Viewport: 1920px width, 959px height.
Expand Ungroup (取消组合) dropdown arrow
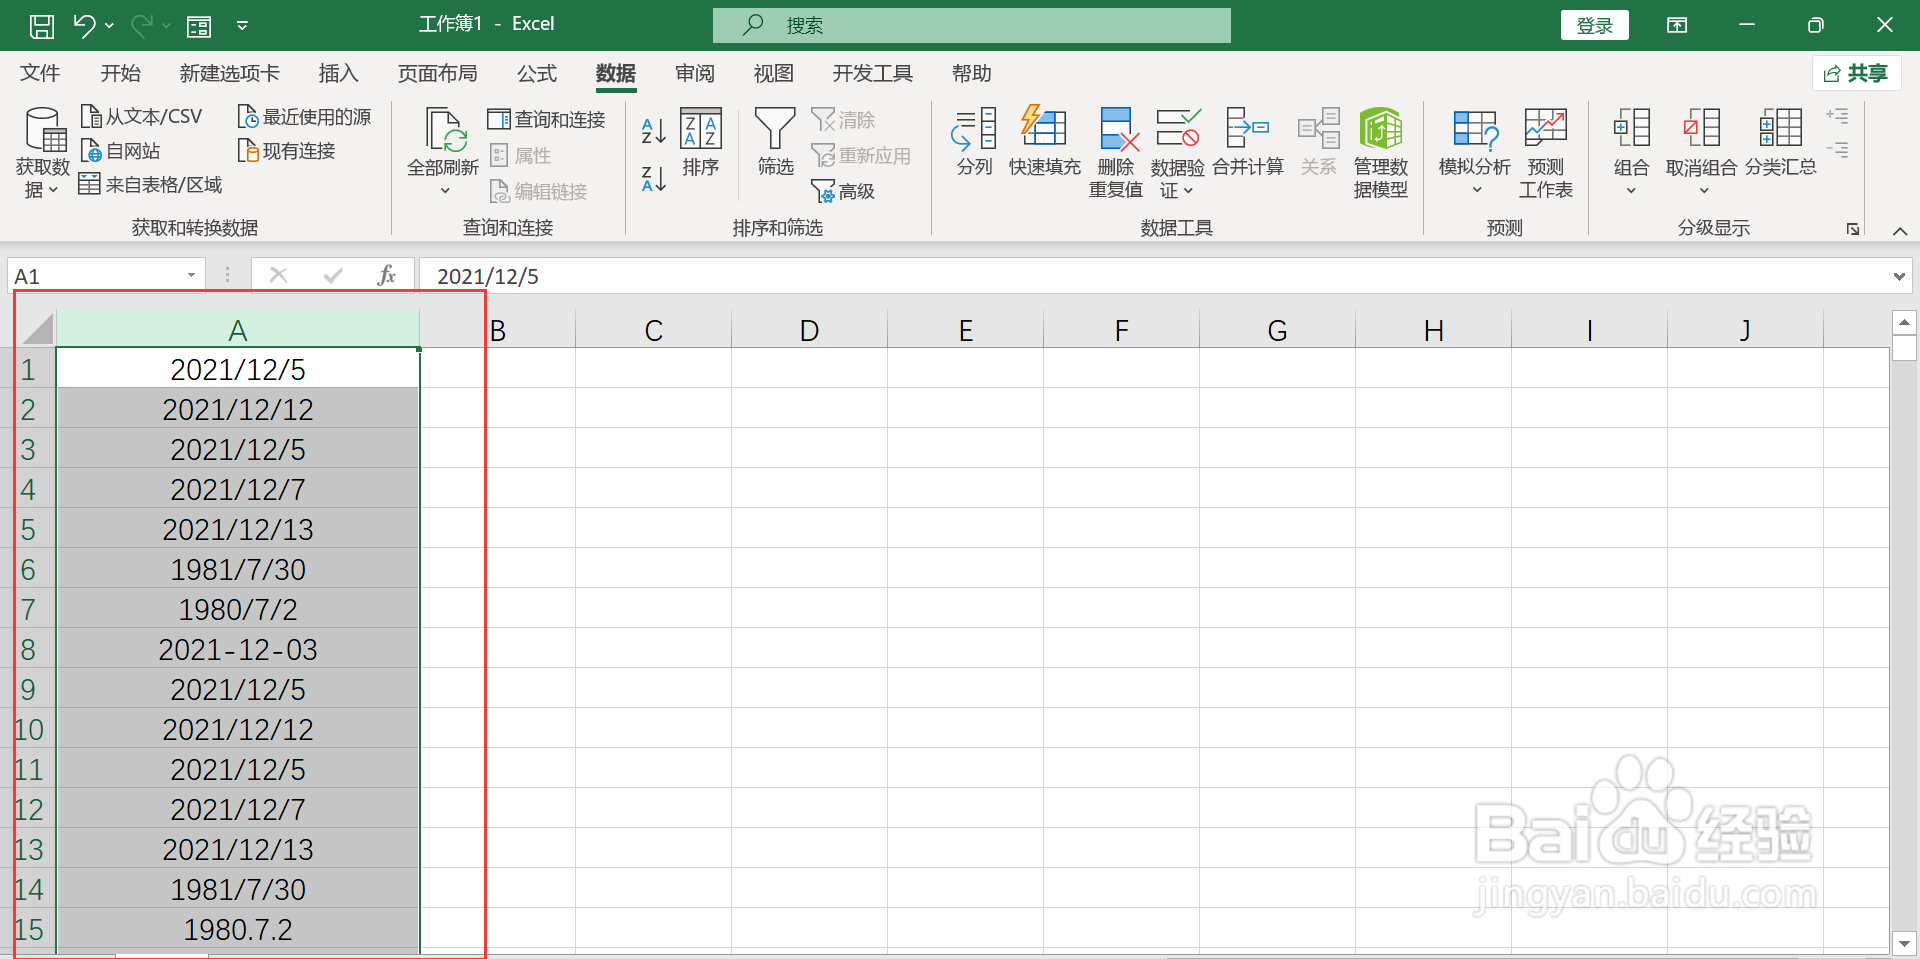tap(1704, 191)
